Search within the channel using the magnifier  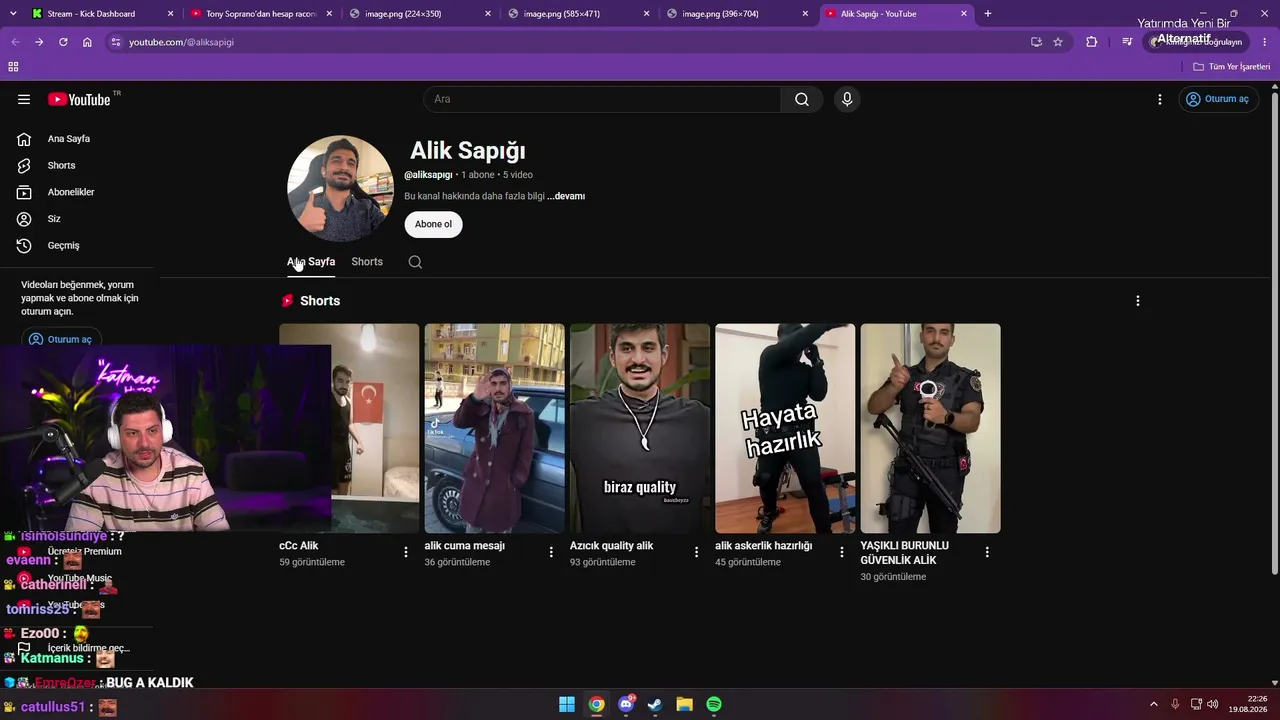click(x=415, y=262)
